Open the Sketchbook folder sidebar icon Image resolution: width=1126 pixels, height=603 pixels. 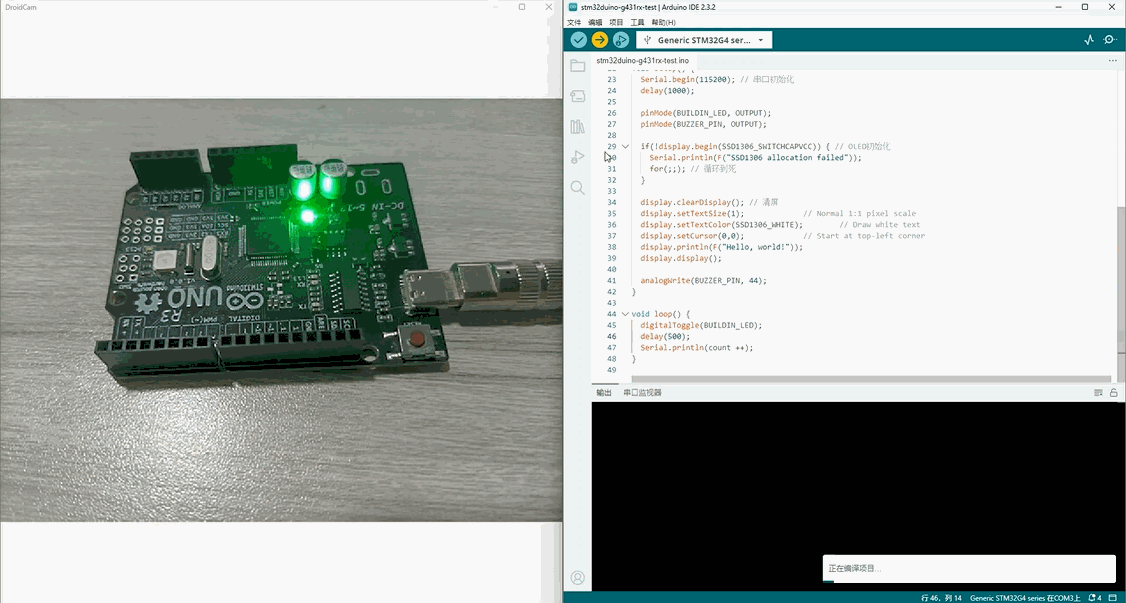tap(577, 66)
